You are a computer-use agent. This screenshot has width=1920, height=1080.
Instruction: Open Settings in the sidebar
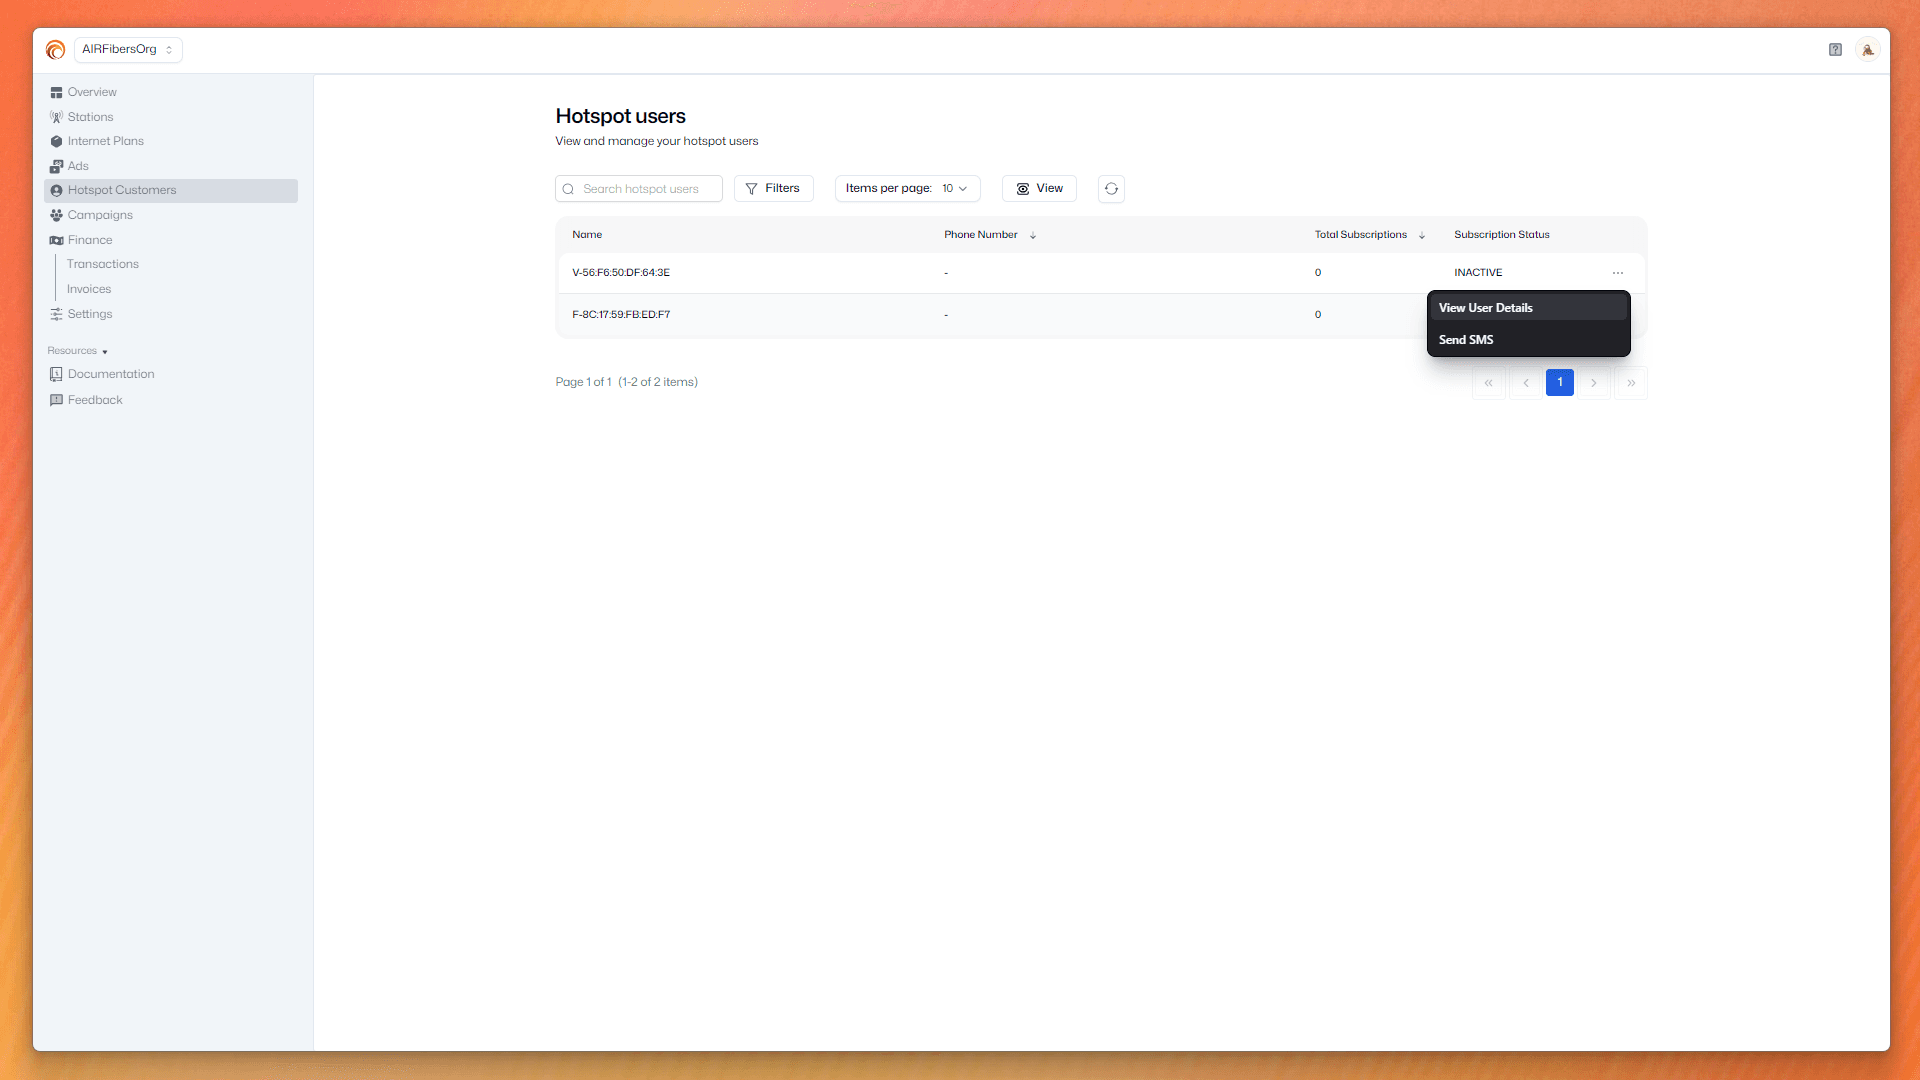[x=90, y=314]
